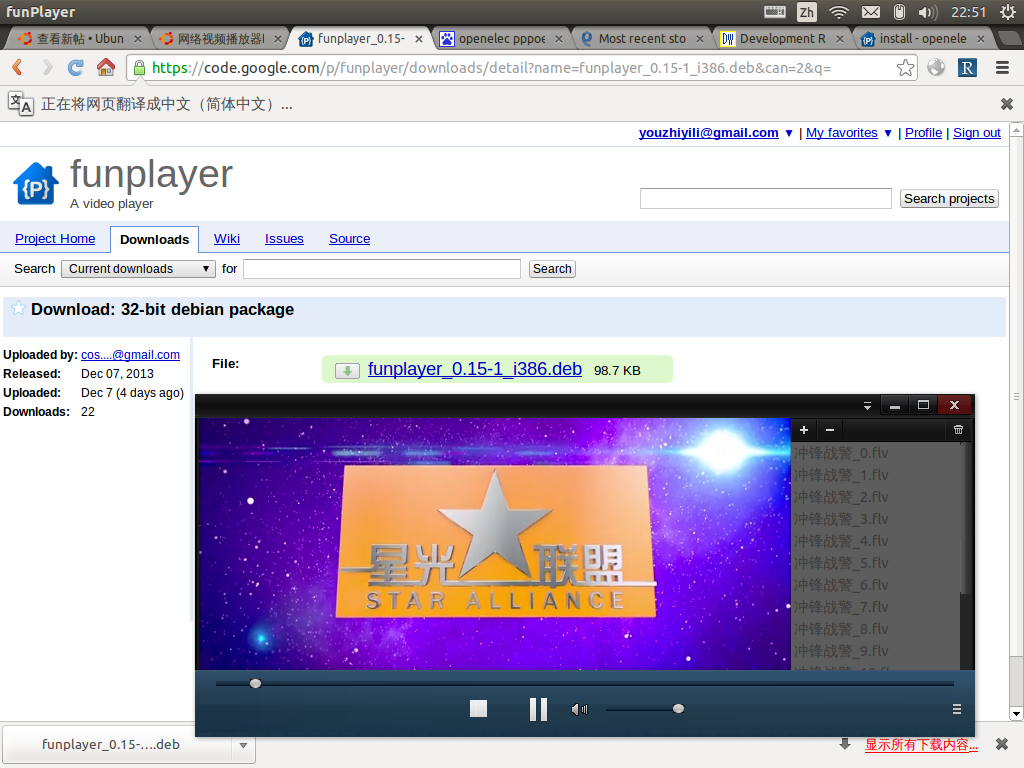The width and height of the screenshot is (1024, 768).
Task: Click the player volume slider handle
Action: (679, 709)
